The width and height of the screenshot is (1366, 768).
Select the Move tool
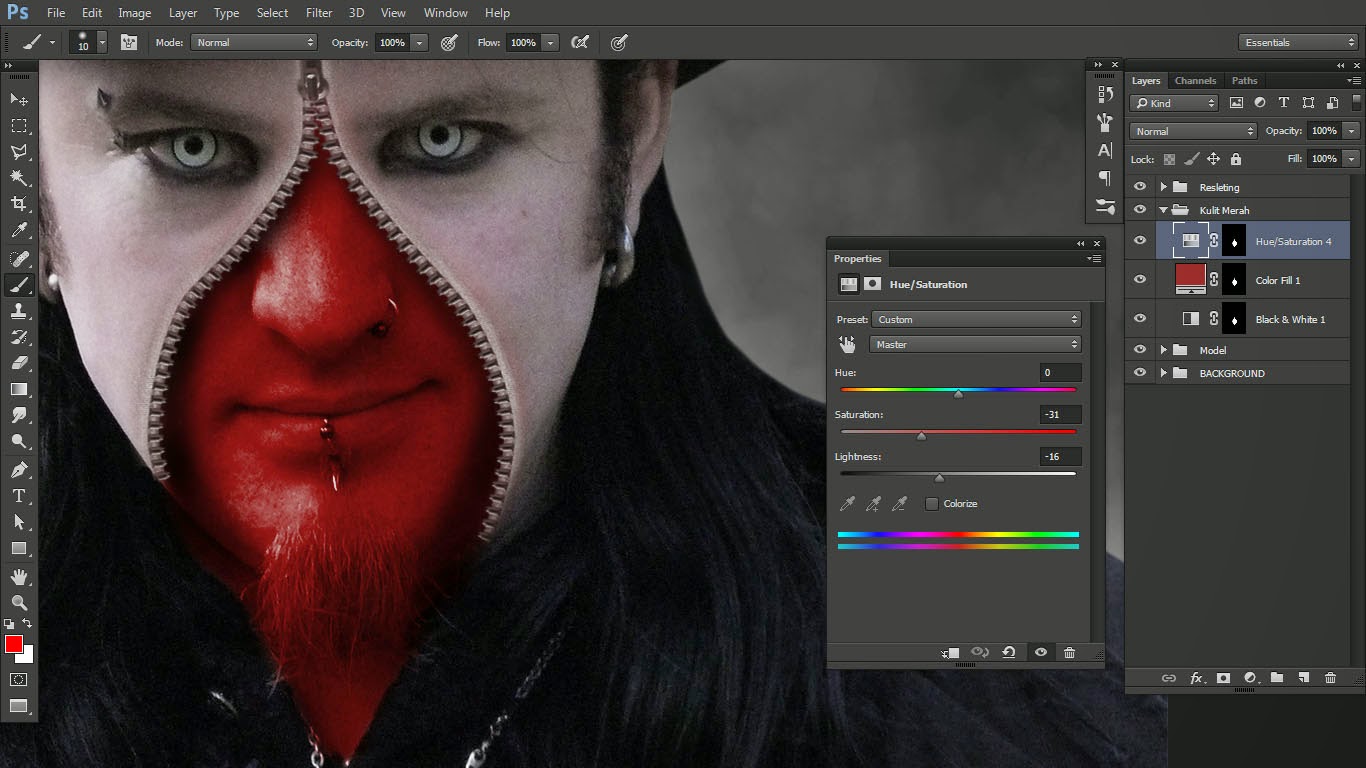pyautogui.click(x=19, y=100)
